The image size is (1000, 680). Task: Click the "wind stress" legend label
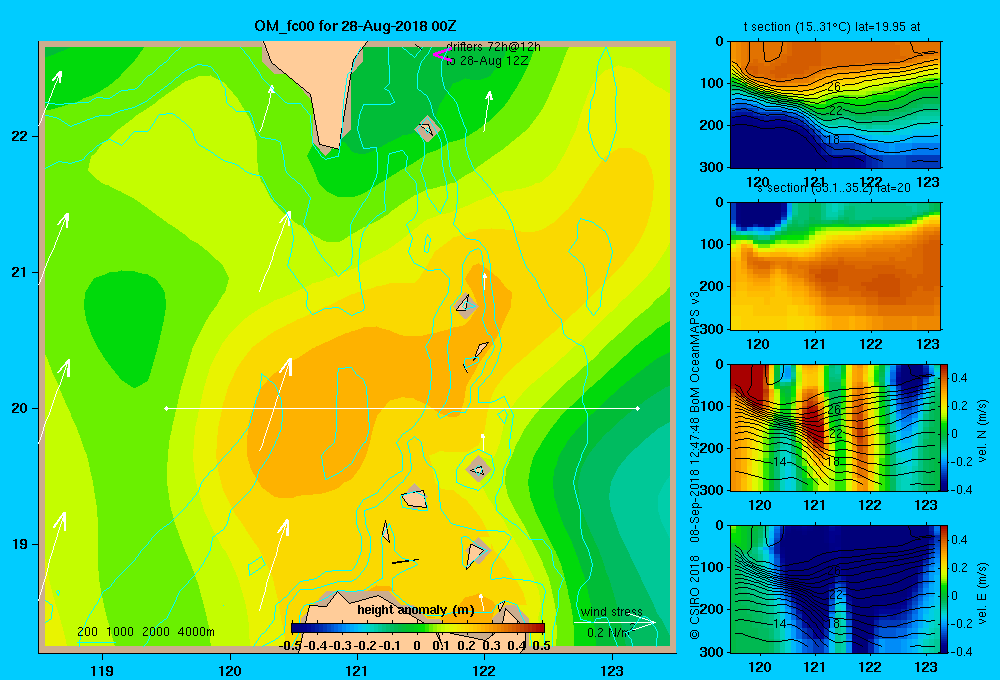click(612, 611)
